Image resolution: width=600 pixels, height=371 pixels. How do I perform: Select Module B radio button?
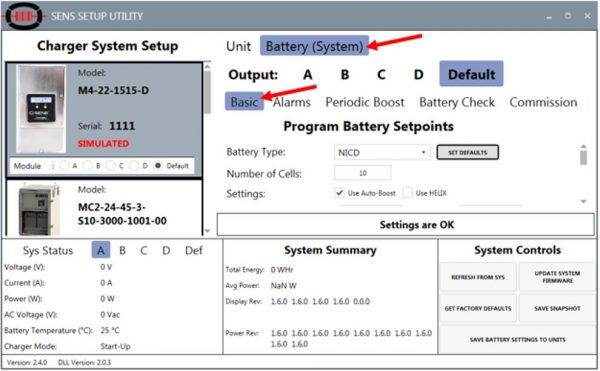pos(88,166)
